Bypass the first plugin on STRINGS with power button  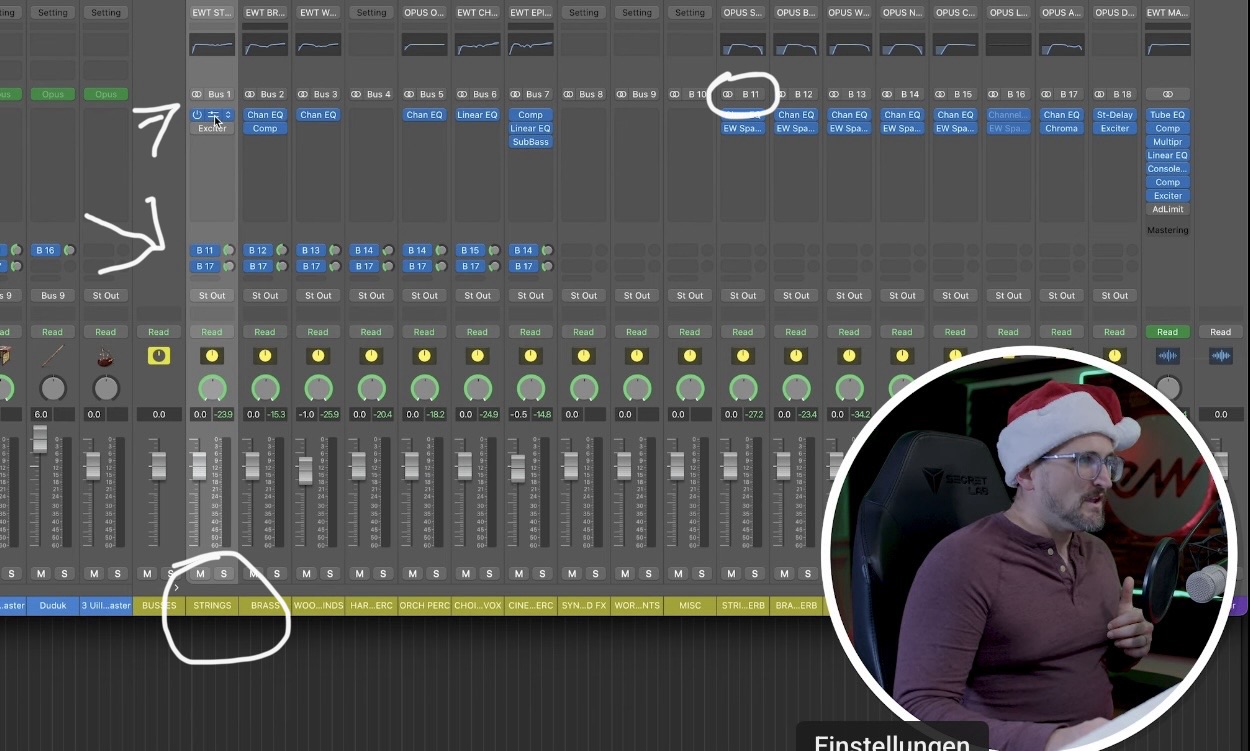[x=197, y=115]
